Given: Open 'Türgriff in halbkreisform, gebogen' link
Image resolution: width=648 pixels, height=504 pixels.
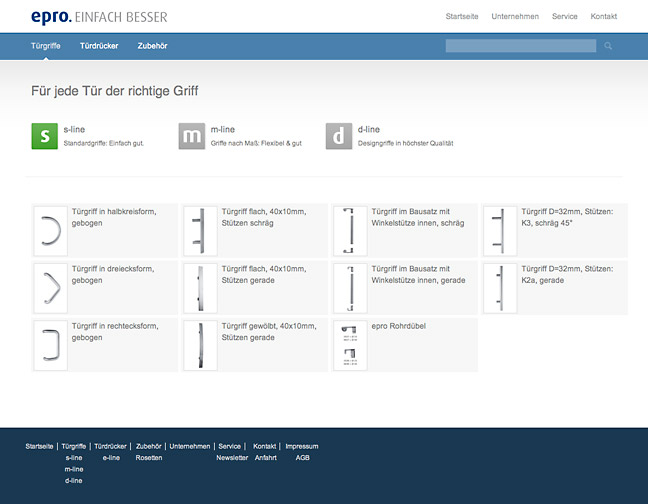Looking at the screenshot, I should [x=114, y=217].
